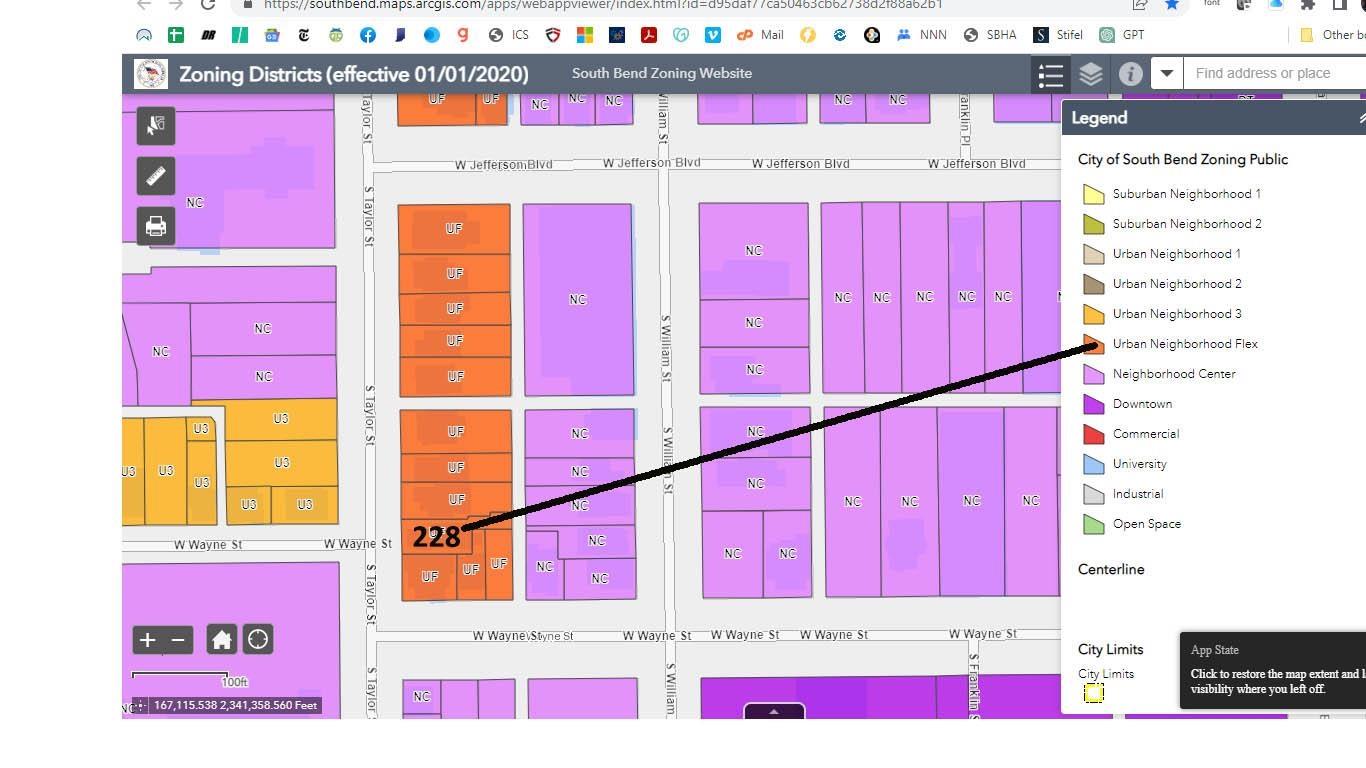Click the Commercial legend swatch
The image size is (1366, 768).
(x=1093, y=434)
